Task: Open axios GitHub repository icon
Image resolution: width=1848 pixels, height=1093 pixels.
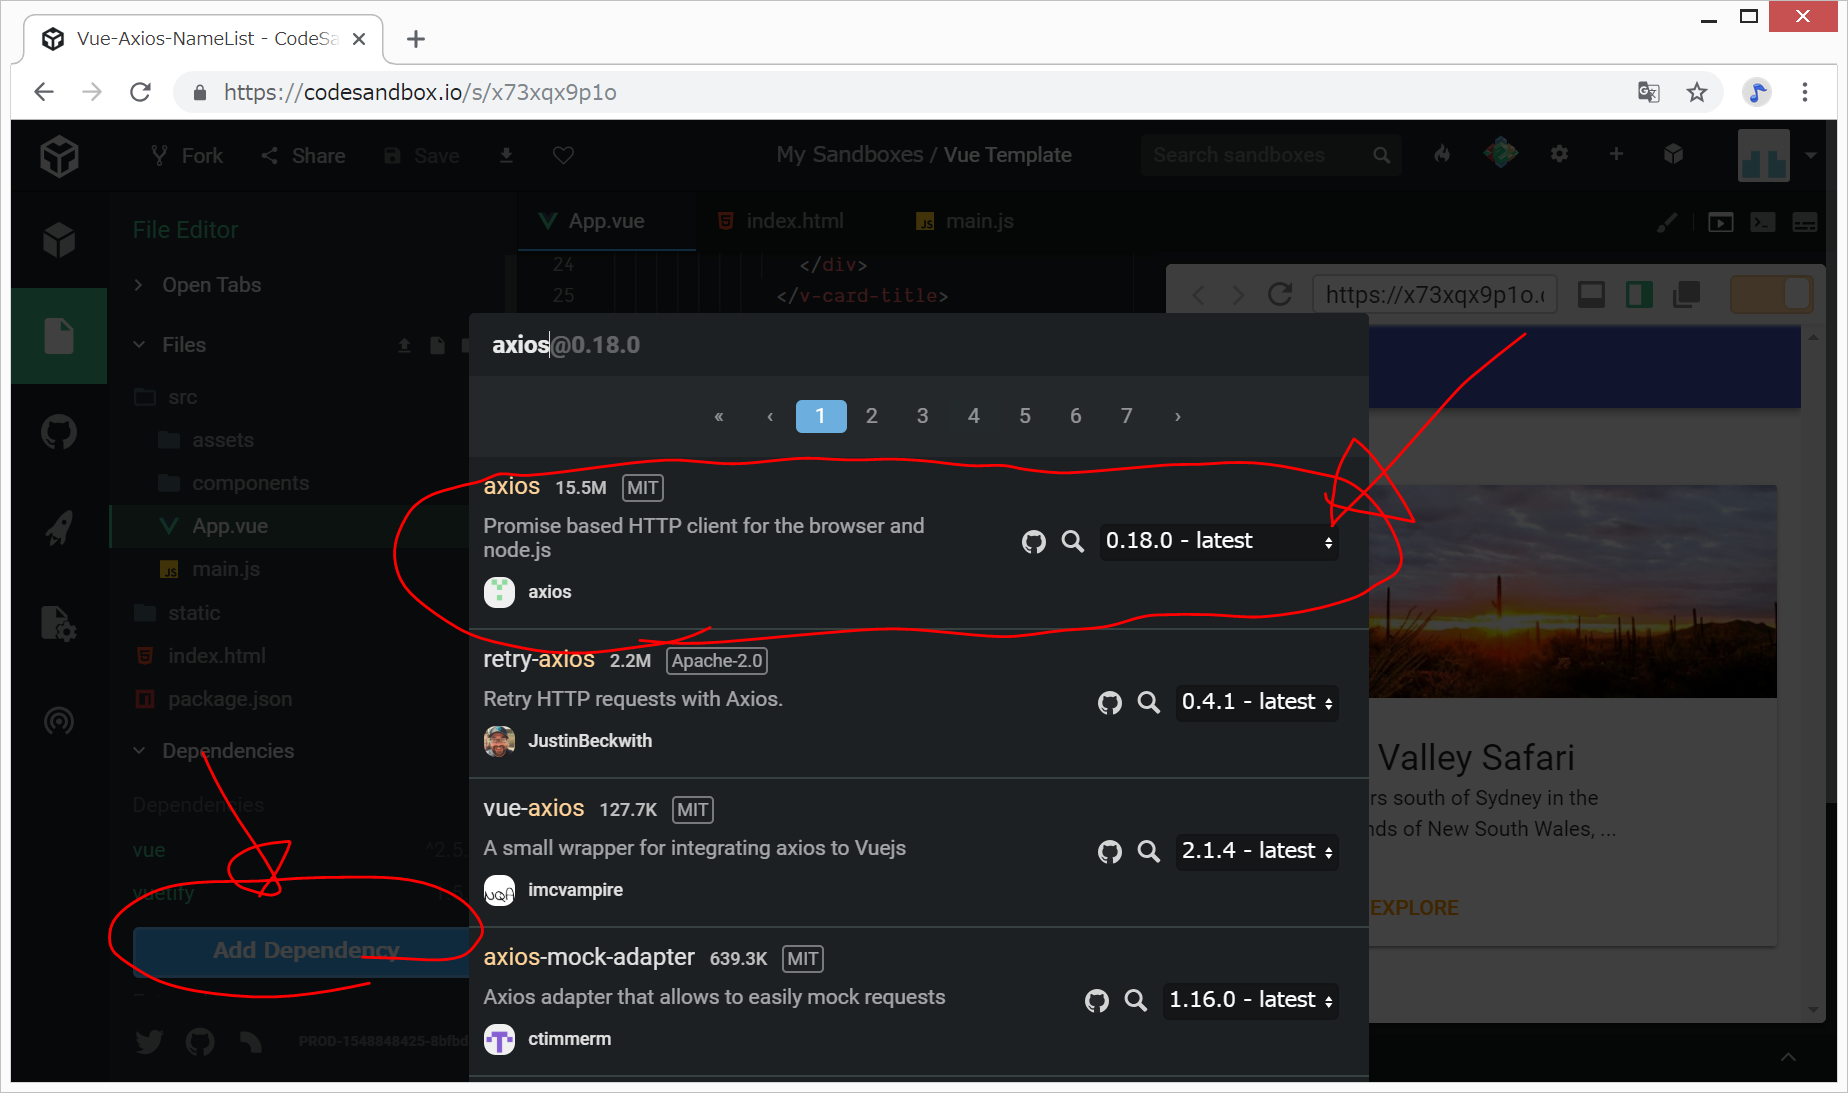Action: coord(1033,542)
